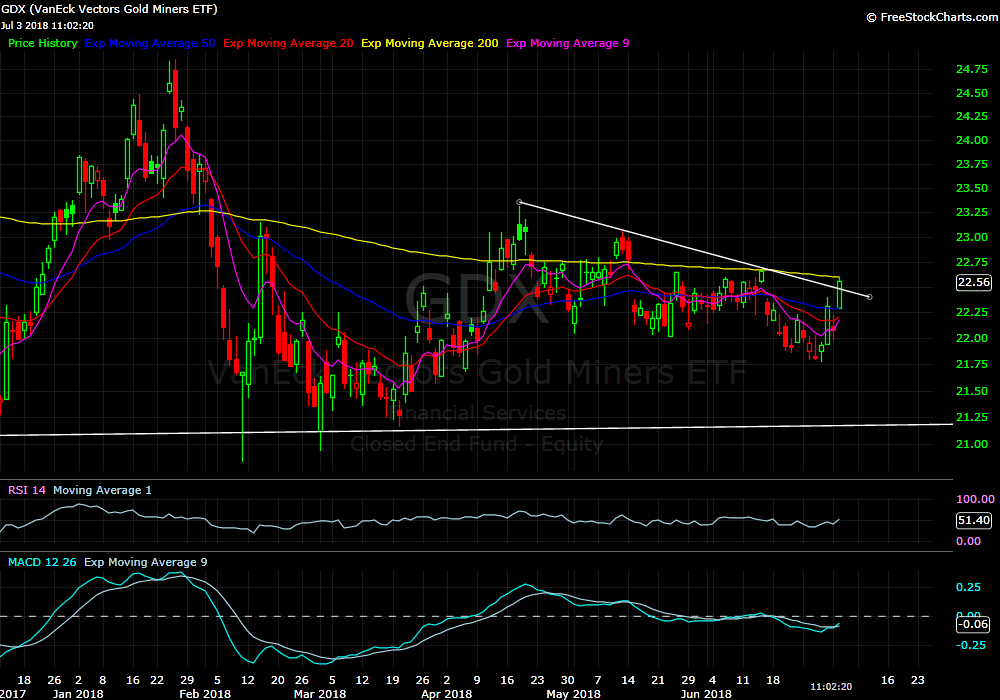This screenshot has width=1000, height=700.
Task: Click the Jul 3 2018 timestamp under title
Action: (x=48, y=25)
